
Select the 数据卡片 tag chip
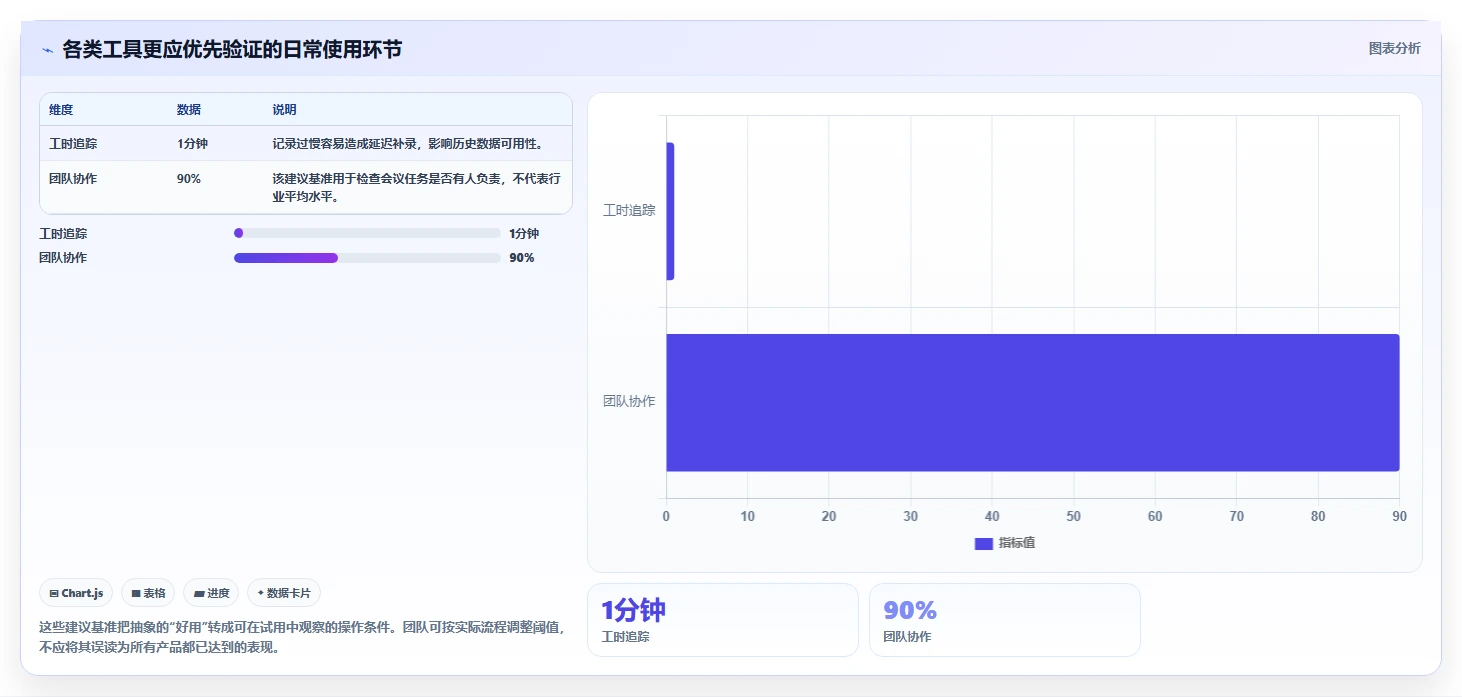coord(284,593)
